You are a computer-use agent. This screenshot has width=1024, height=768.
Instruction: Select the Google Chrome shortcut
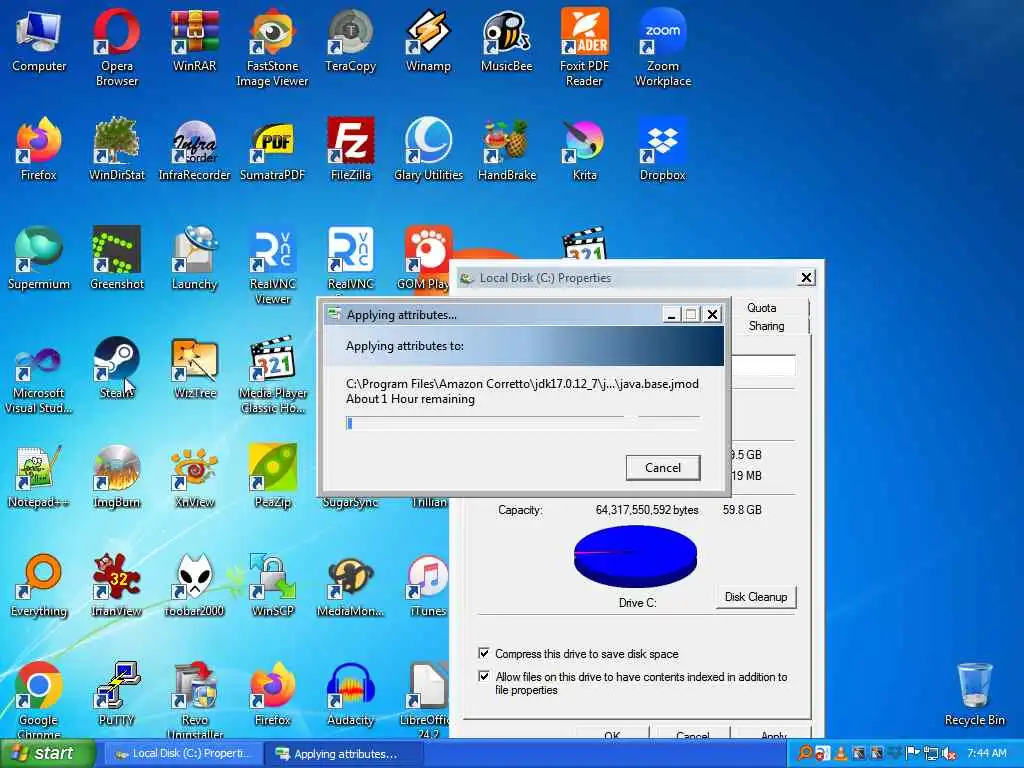coord(39,700)
